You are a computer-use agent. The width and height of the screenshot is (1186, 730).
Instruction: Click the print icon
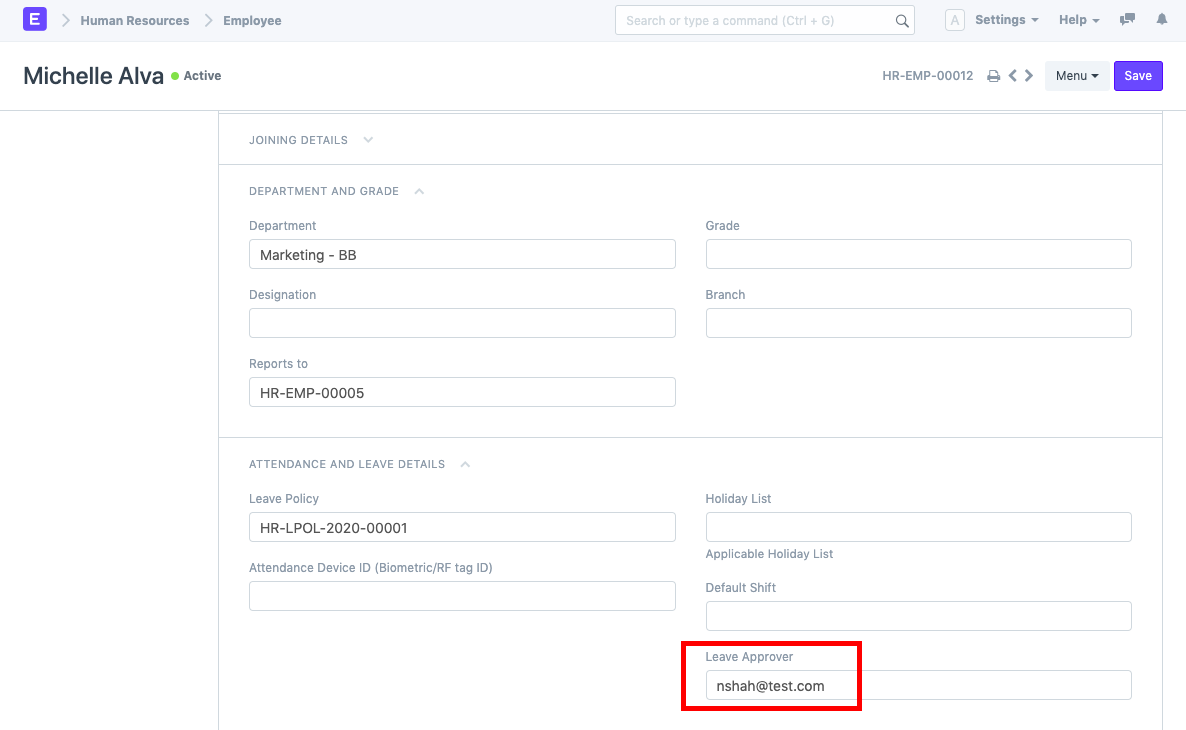[993, 76]
